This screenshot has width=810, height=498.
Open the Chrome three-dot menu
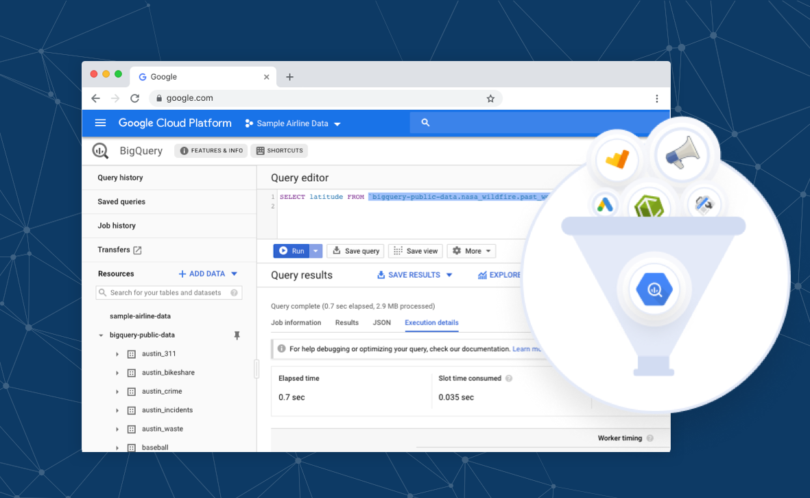(x=657, y=98)
